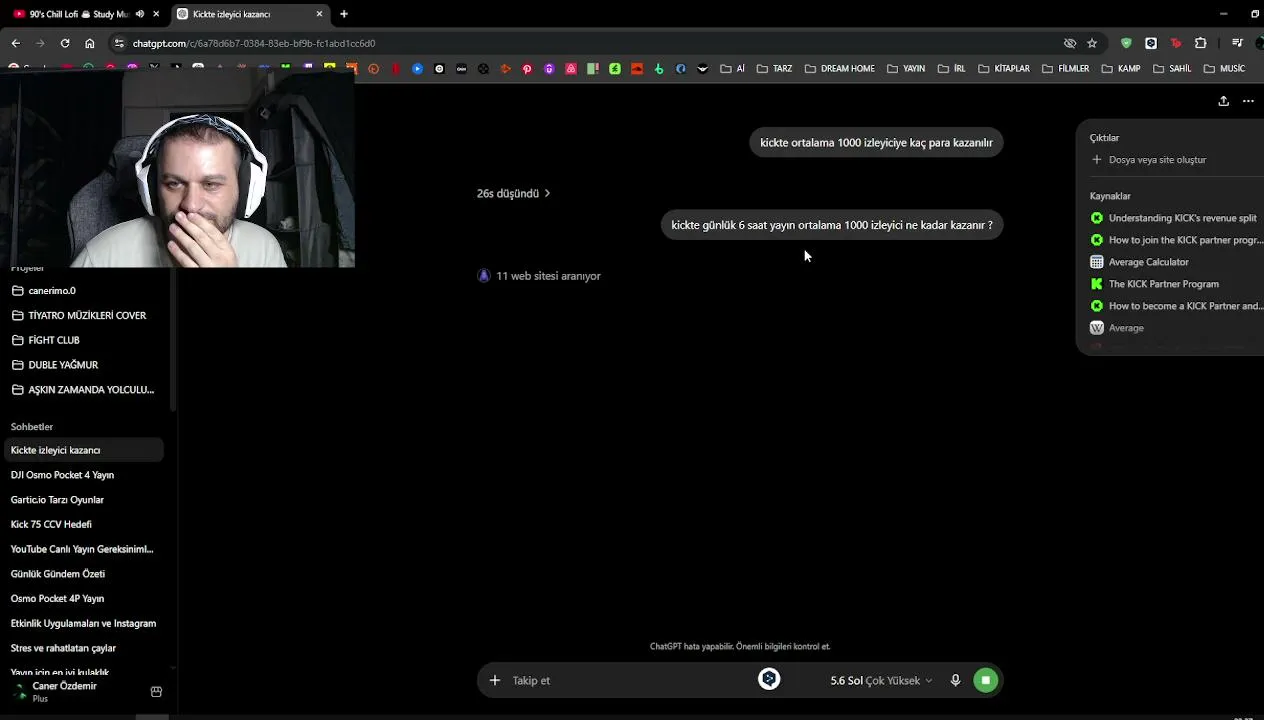Open the AŞKIN ZAMANDA YOLCULU... project

(85, 389)
